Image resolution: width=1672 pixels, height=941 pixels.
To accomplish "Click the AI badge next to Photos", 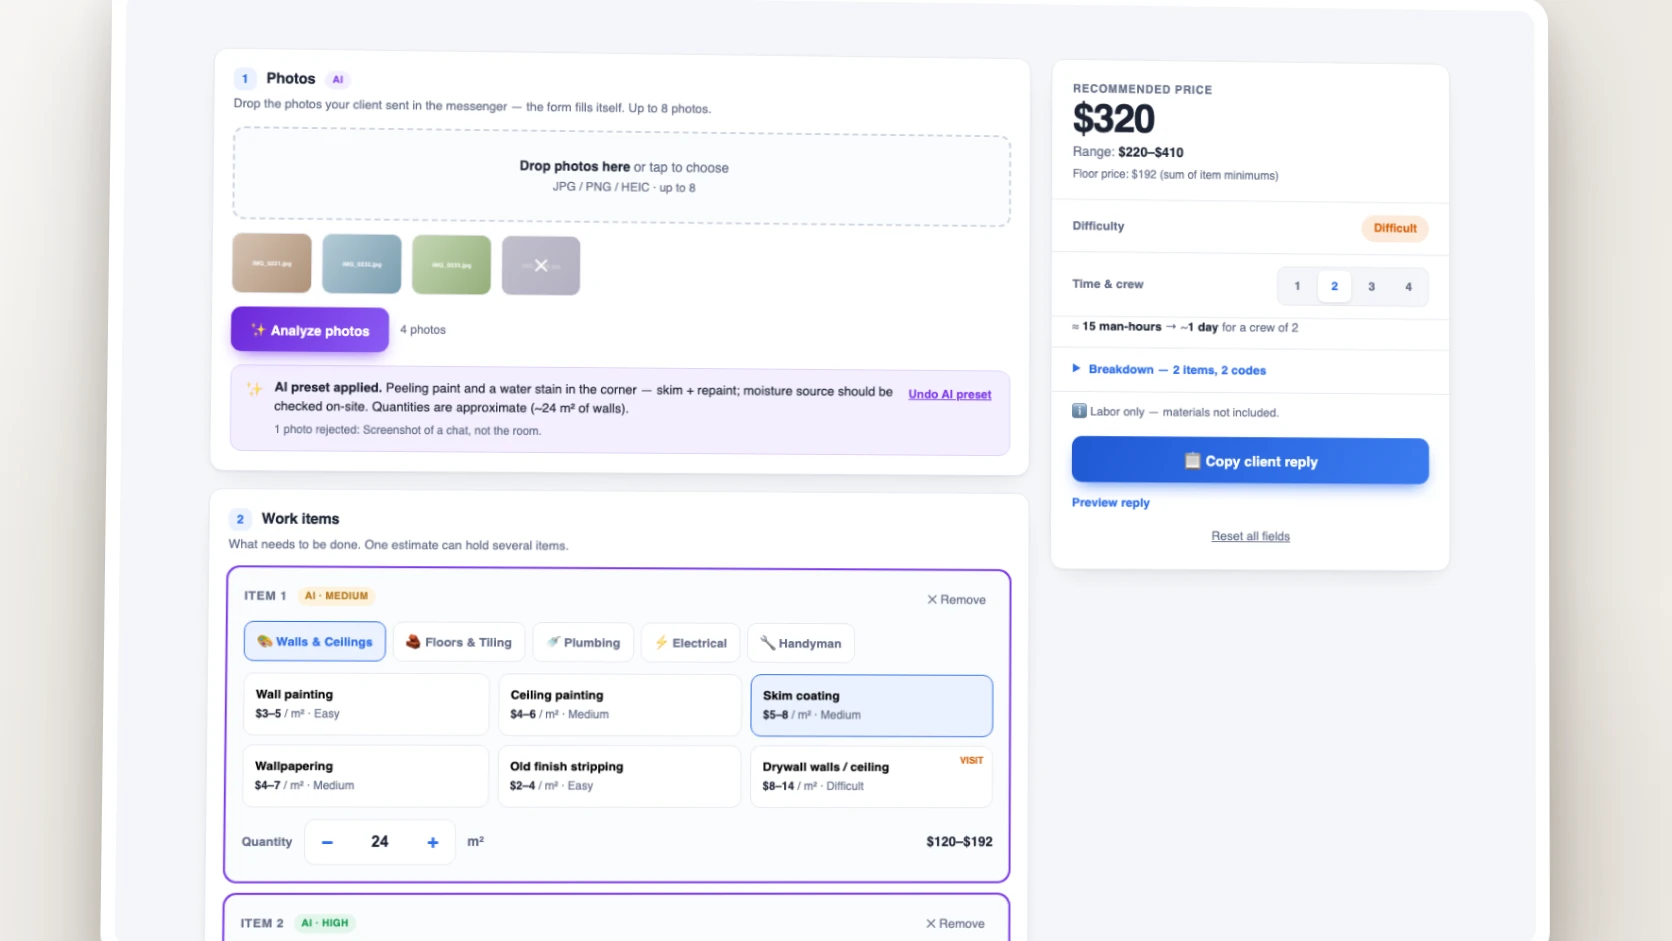I will (x=338, y=79).
